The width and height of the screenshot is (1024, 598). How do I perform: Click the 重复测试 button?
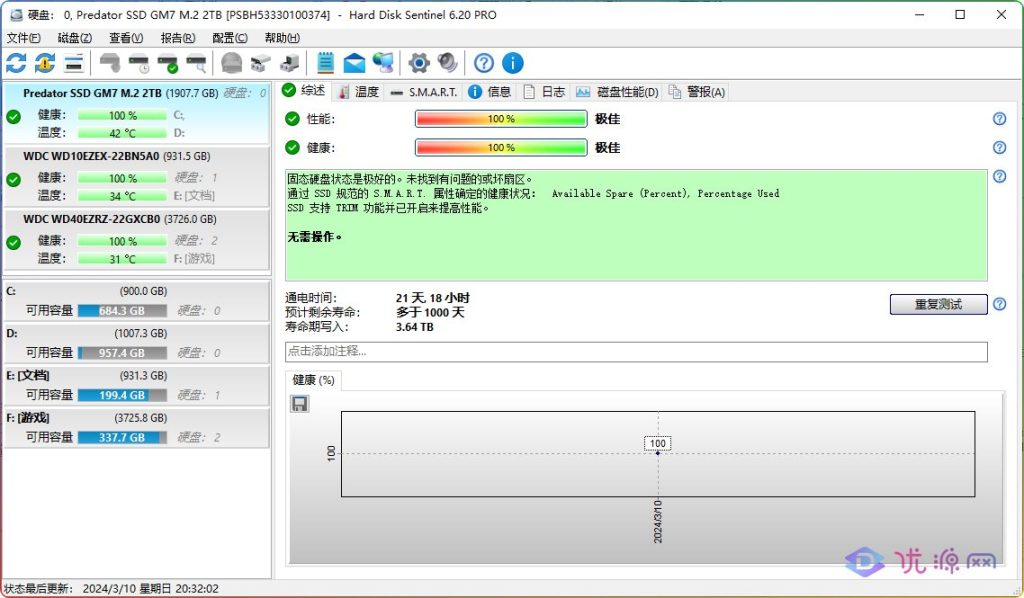938,304
